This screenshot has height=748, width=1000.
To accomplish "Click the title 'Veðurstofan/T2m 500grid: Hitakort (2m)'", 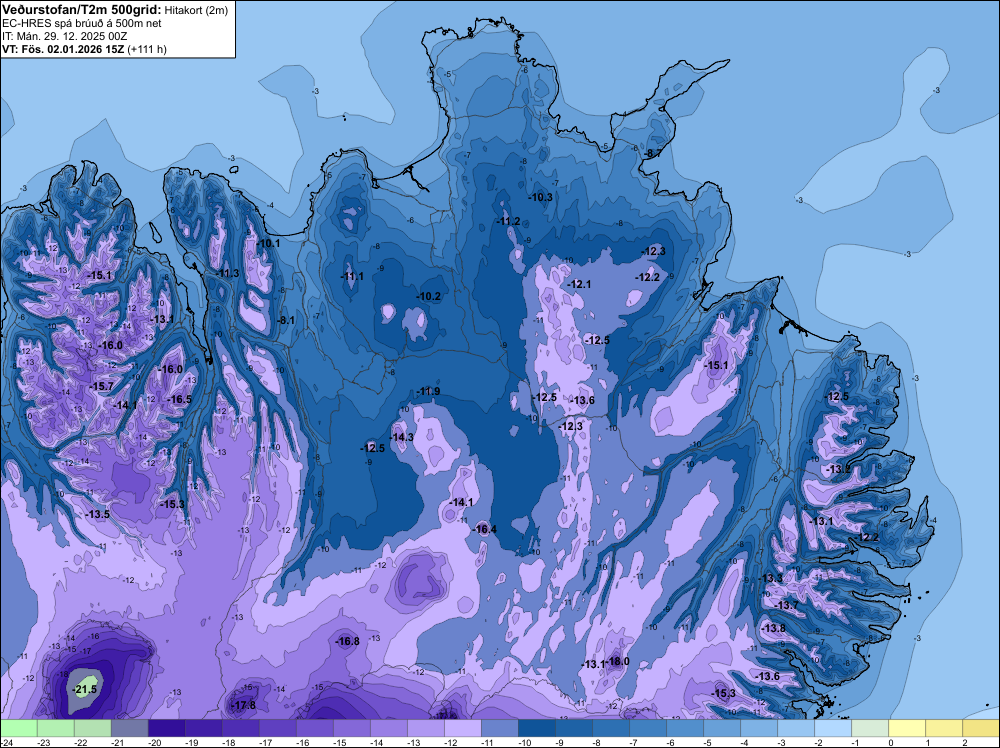I will [114, 10].
